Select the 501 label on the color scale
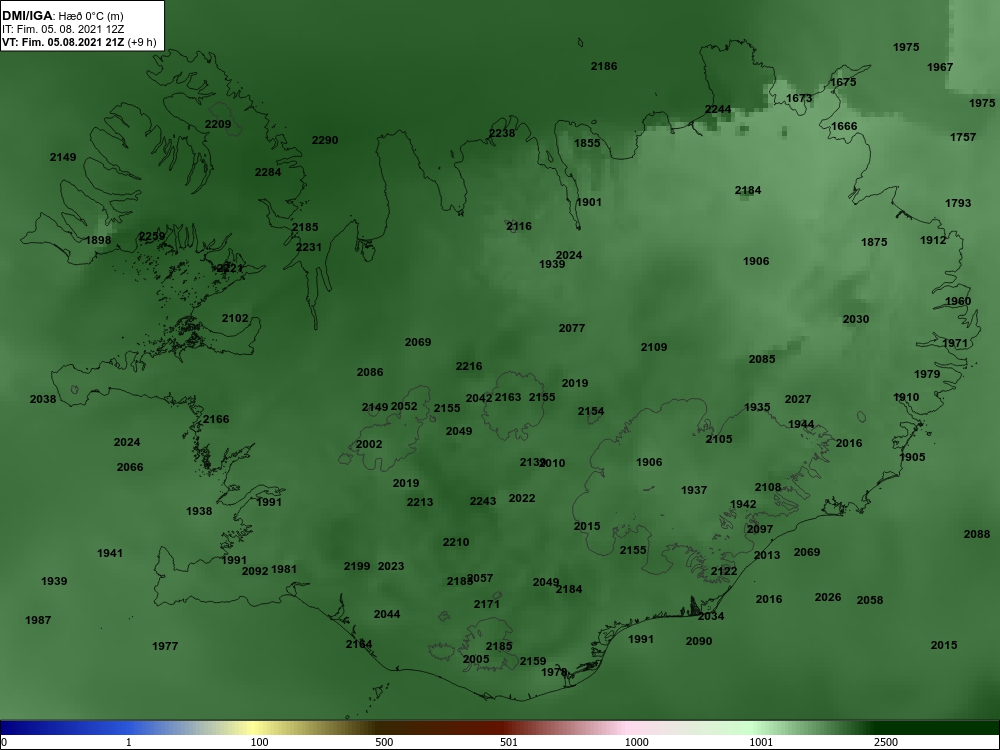1000x750 pixels. coord(509,742)
